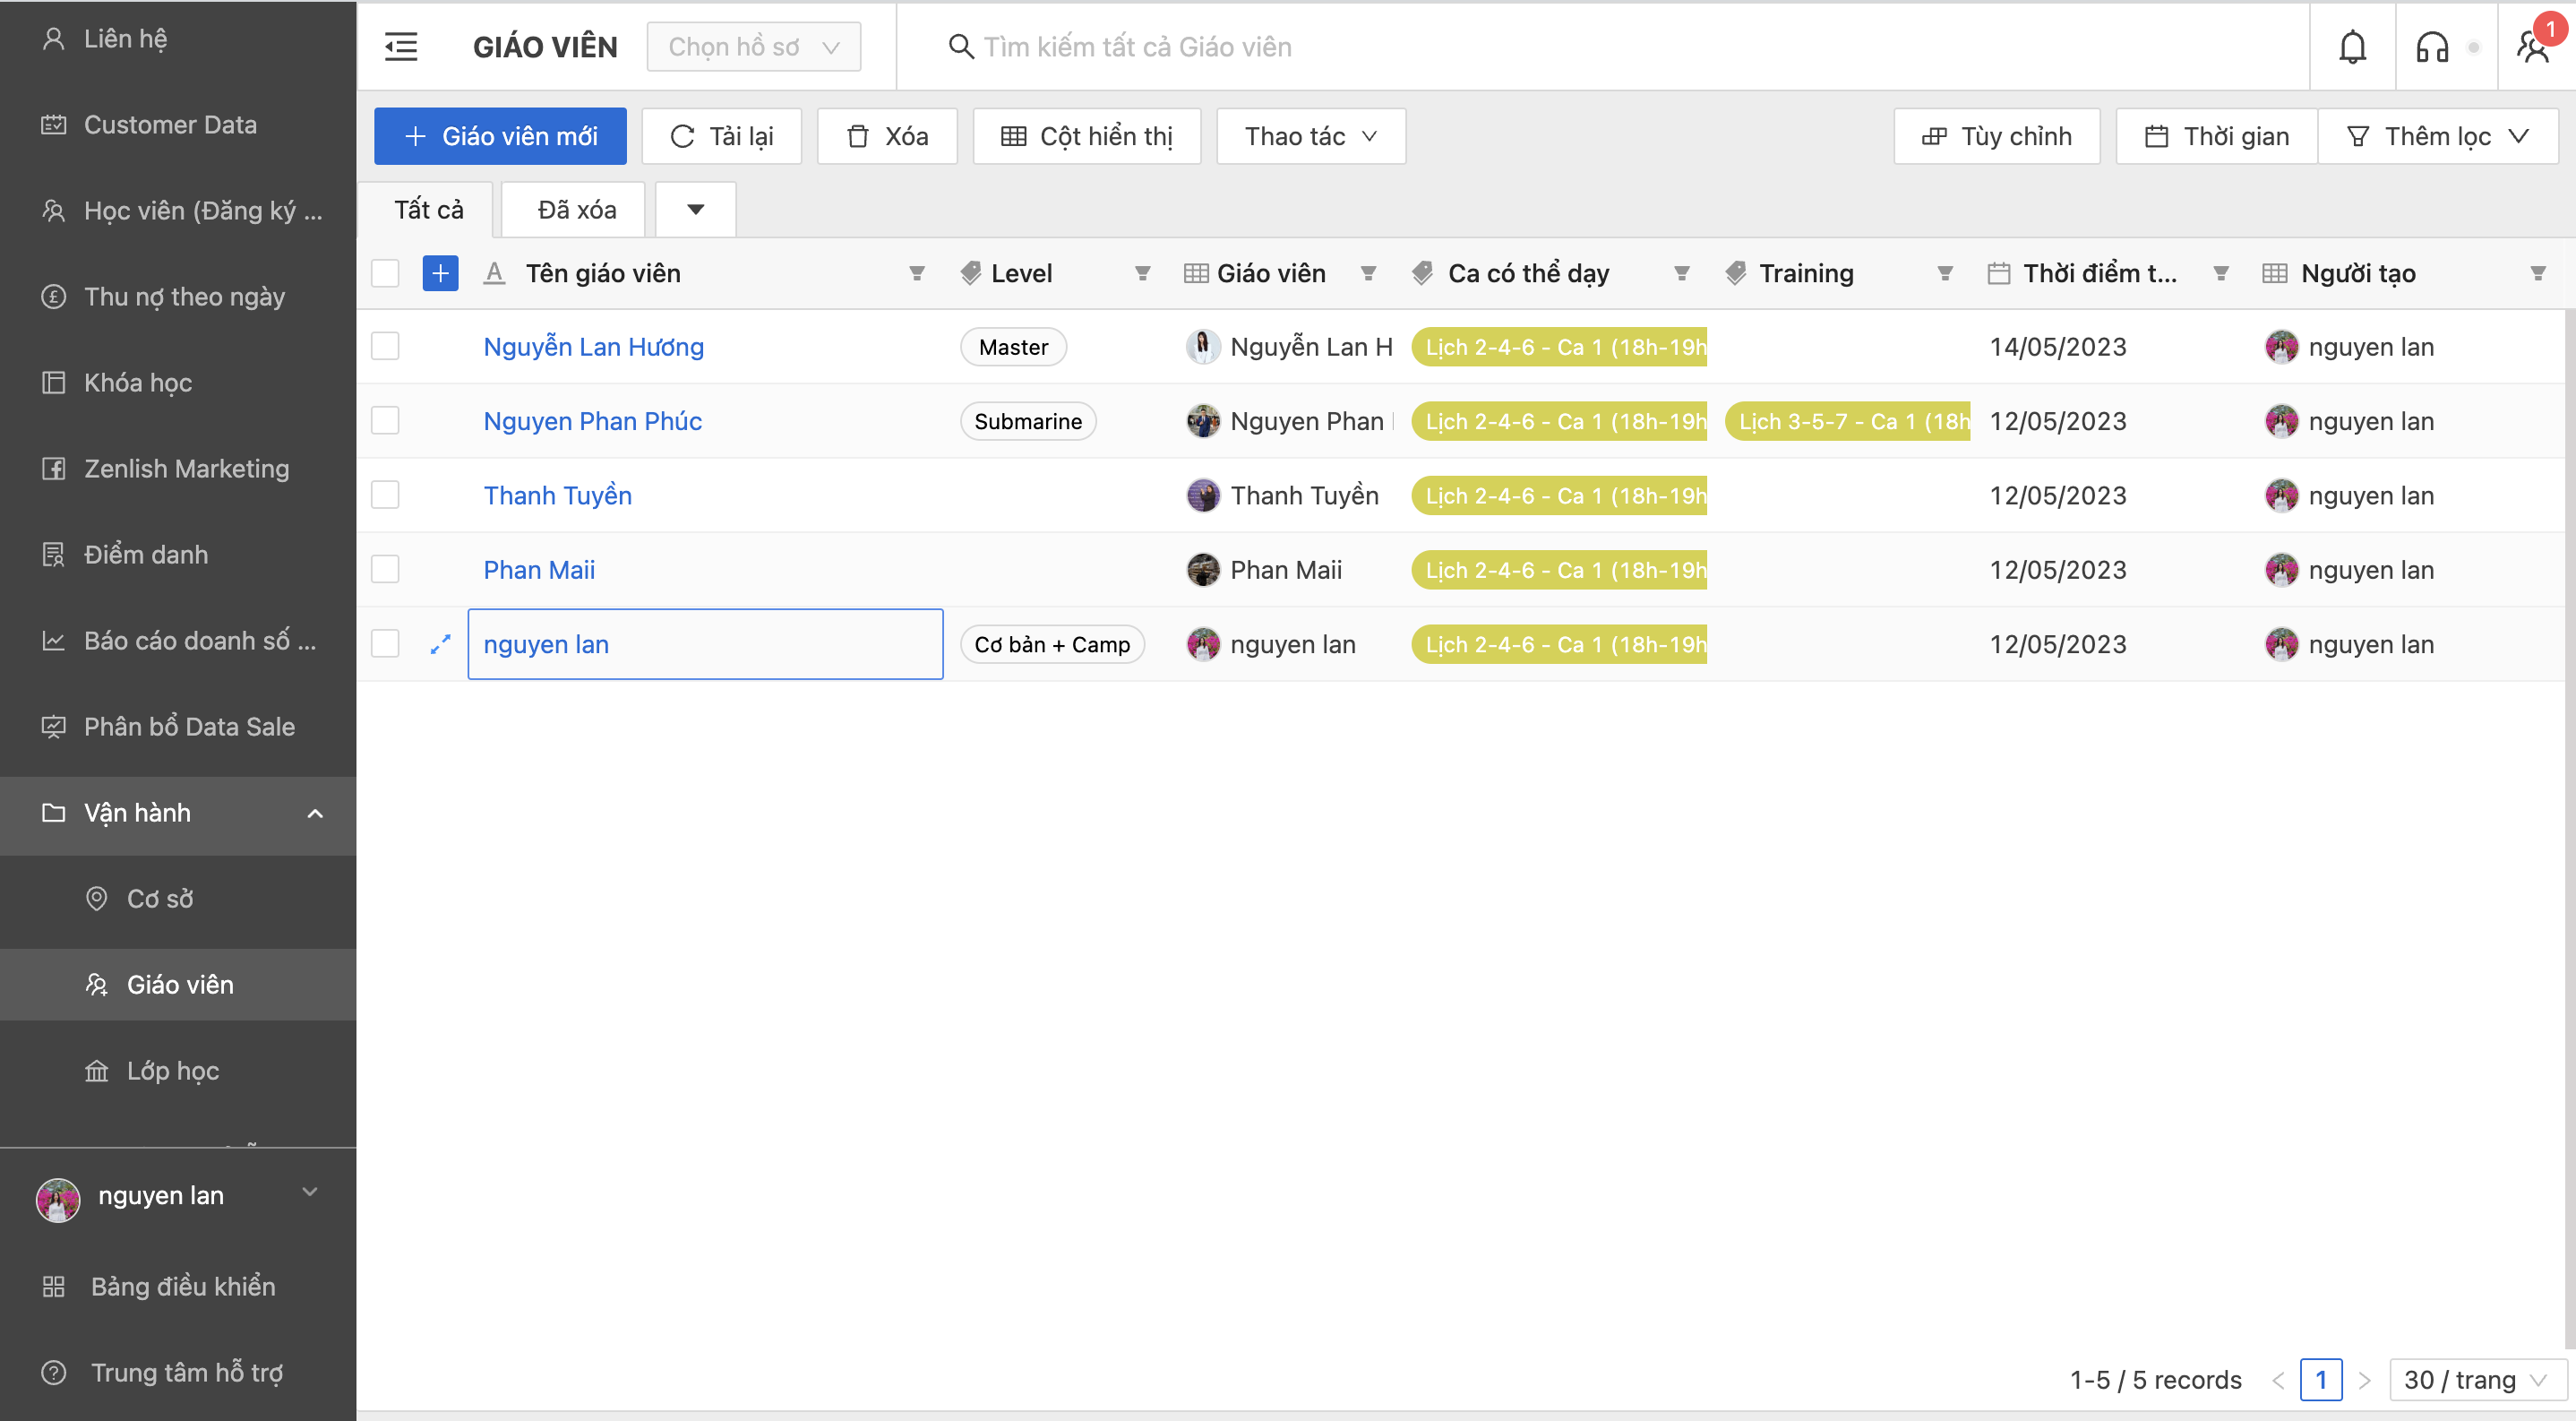The width and height of the screenshot is (2576, 1421).
Task: Switch to the Đã xóa tab
Action: [576, 210]
